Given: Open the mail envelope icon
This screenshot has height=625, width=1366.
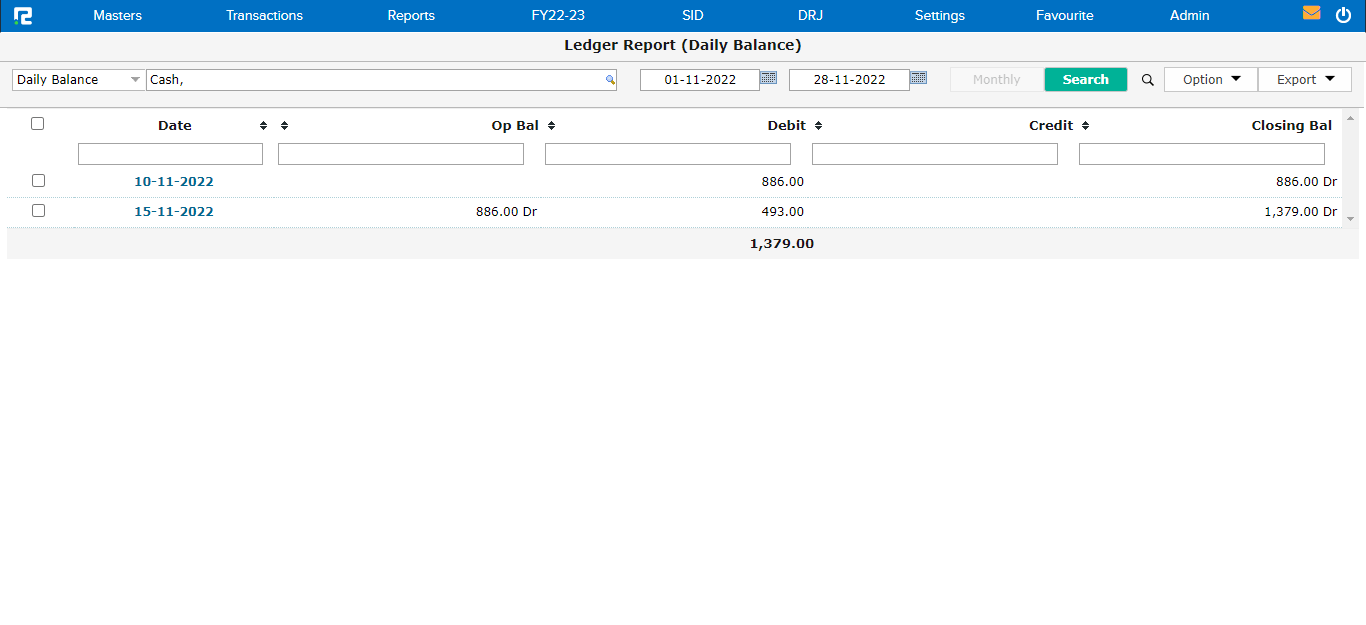Looking at the screenshot, I should coord(1311,14).
